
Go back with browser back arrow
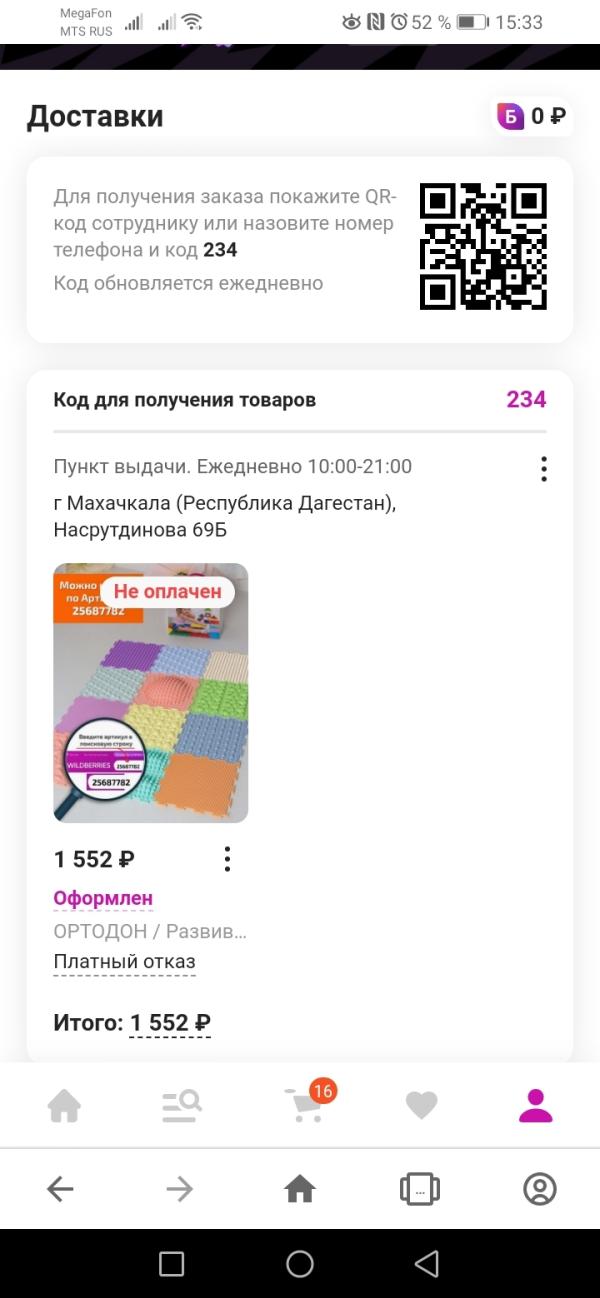pos(60,1188)
